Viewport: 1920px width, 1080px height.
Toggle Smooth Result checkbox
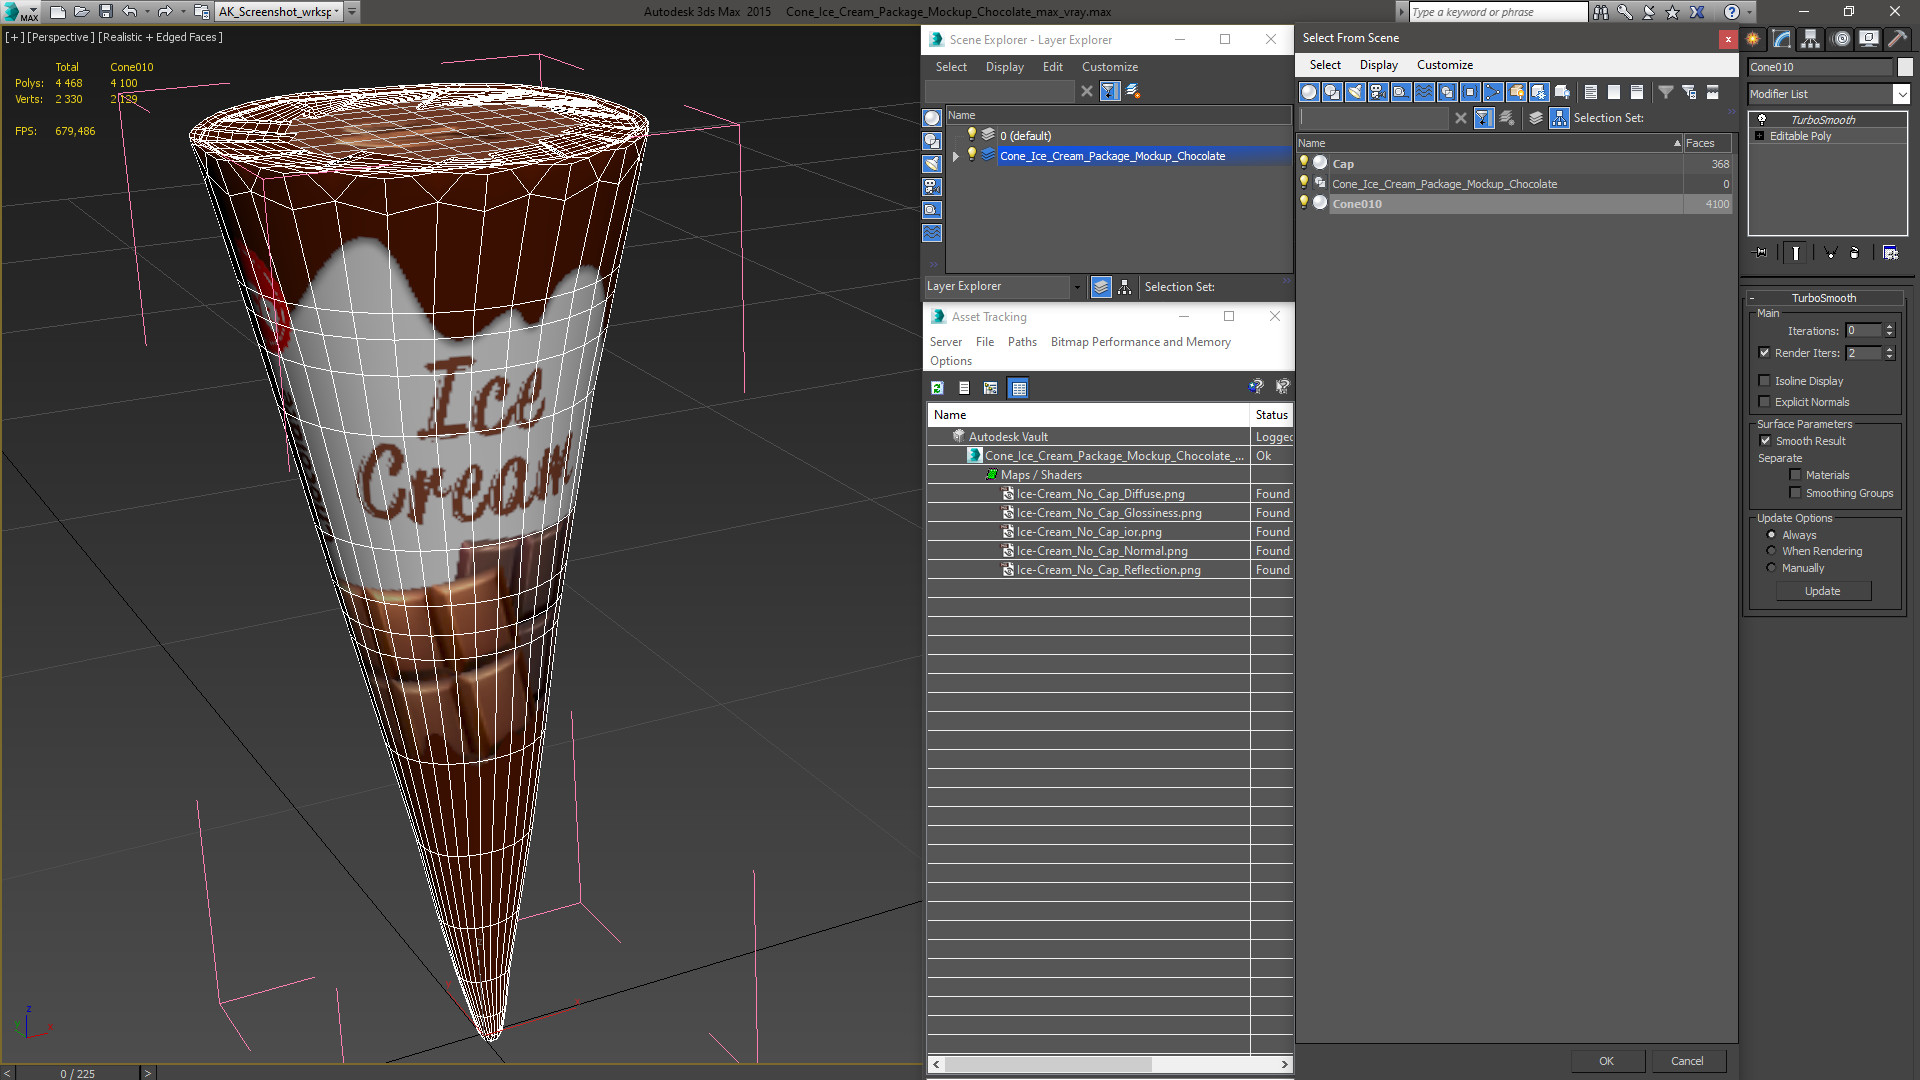pyautogui.click(x=1765, y=441)
